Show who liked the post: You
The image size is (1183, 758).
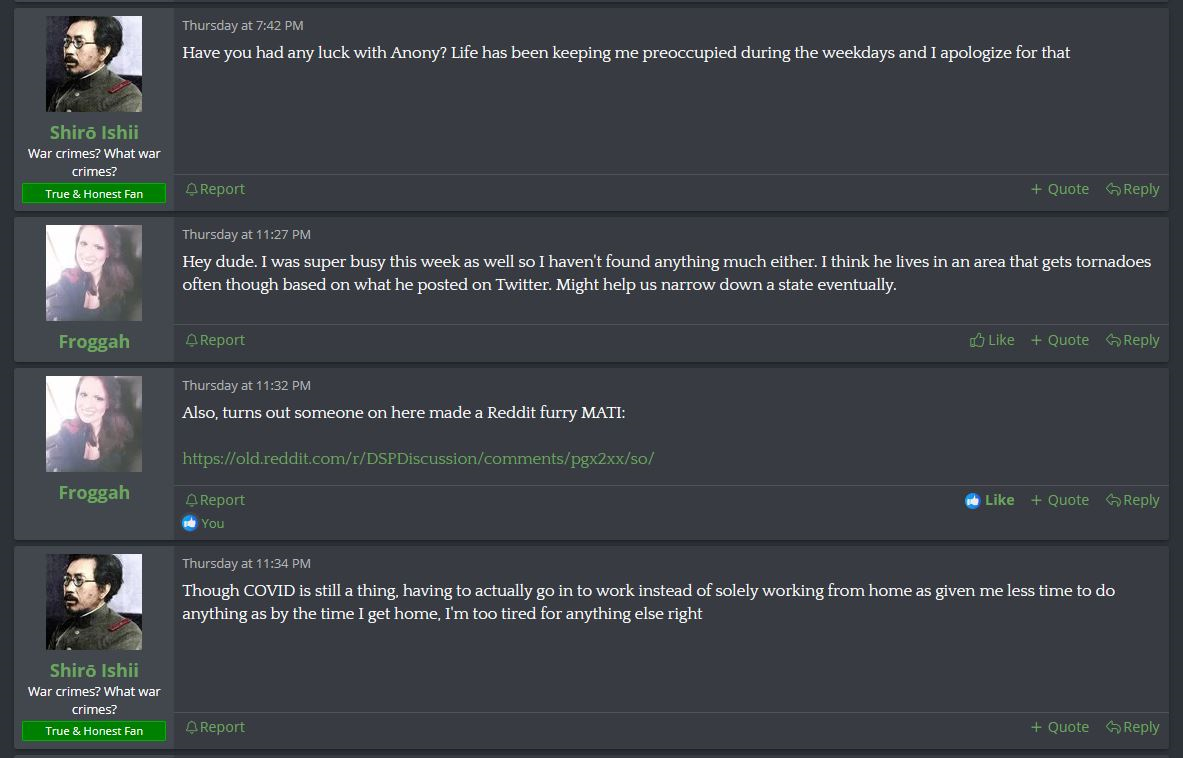pos(212,523)
